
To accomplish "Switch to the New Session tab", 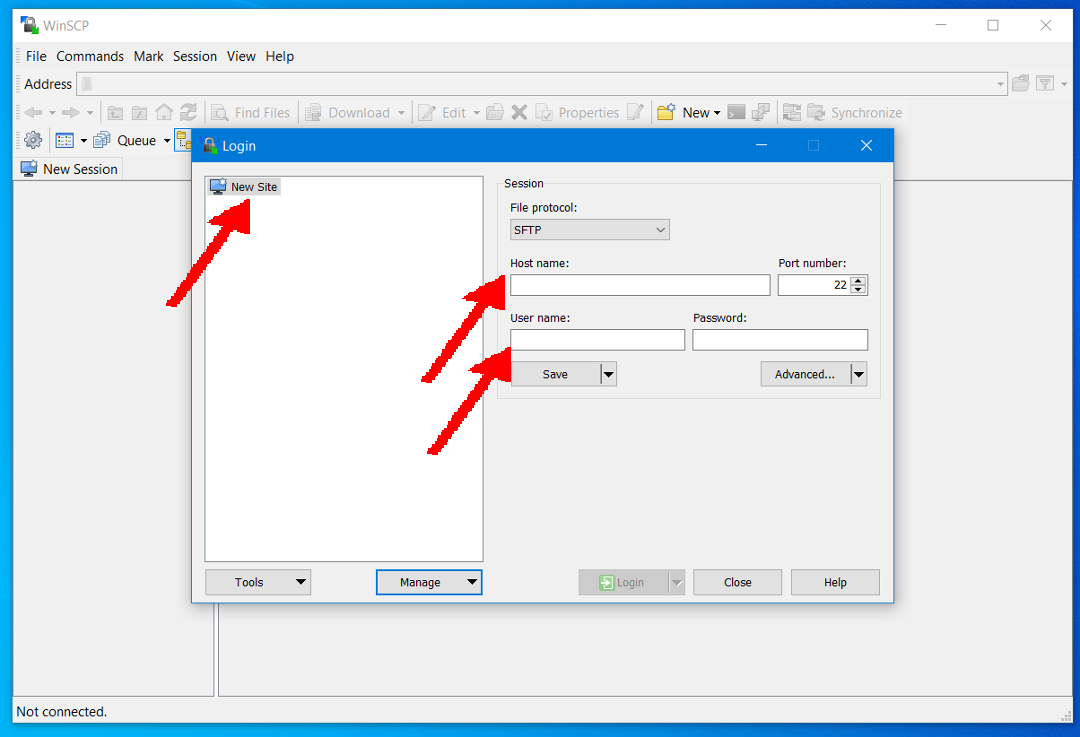I will [x=69, y=169].
